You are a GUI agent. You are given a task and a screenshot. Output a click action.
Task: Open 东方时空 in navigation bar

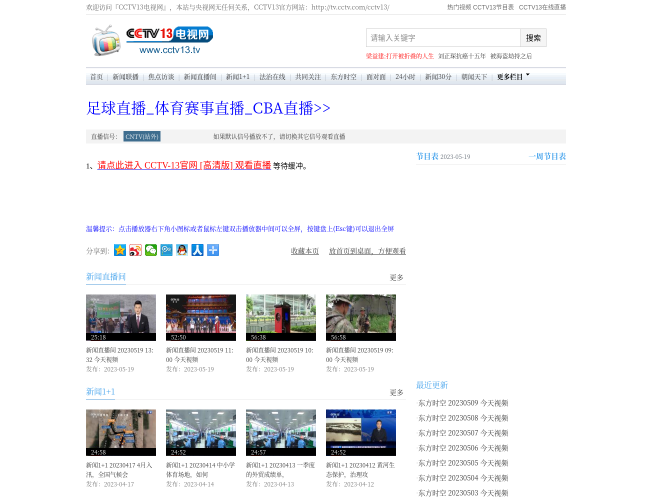(344, 77)
